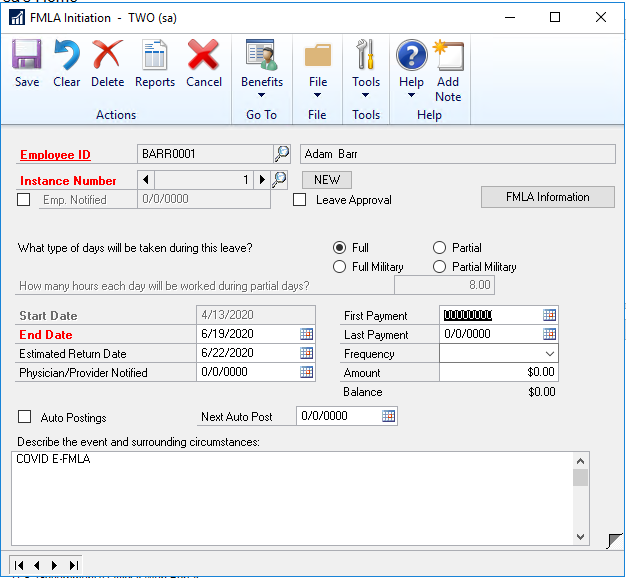Viewport: 626px width, 578px height.
Task: Click the description scrollbar up arrow
Action: [580, 461]
